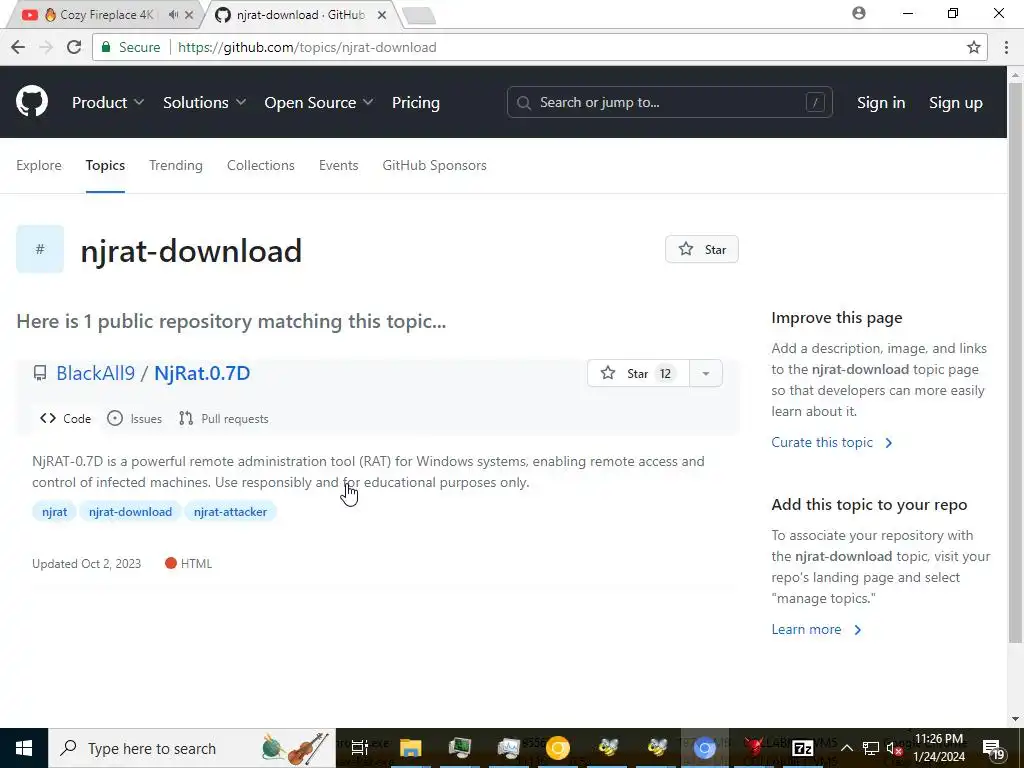This screenshot has width=1024, height=768.
Task: Open the Star list dropdown arrow
Action: (x=706, y=374)
